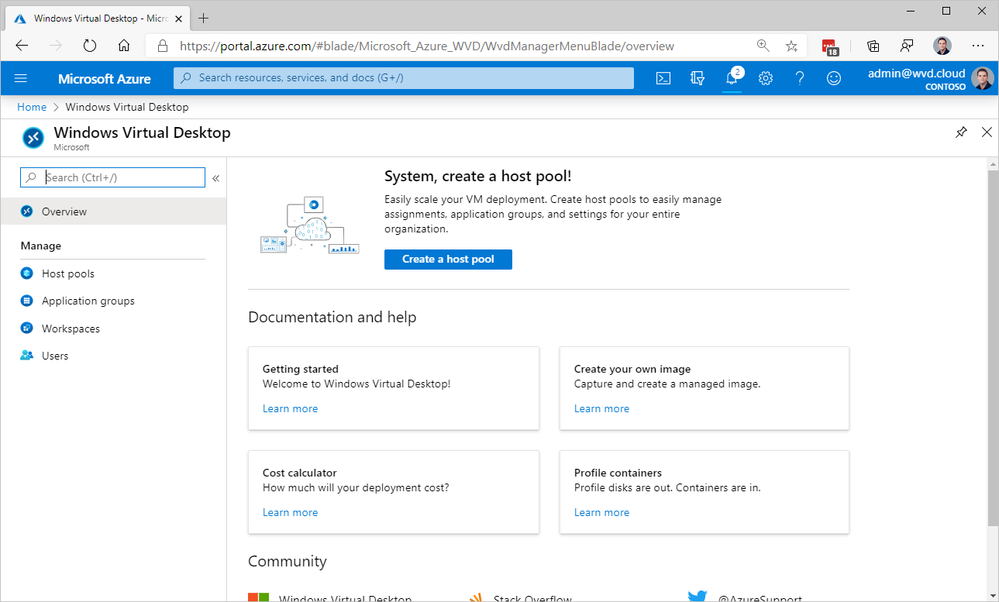Open Directory and subscription filter icon
Viewport: 999px width, 602px height.
coord(698,78)
